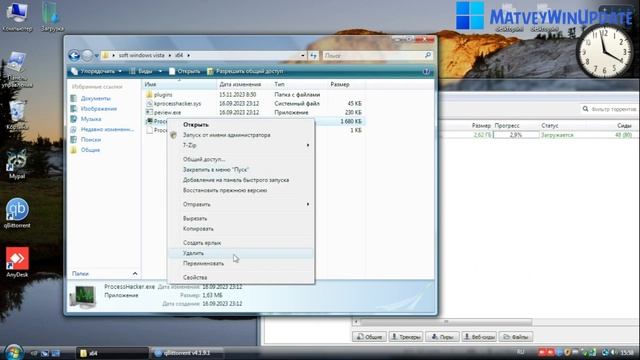Open the Корзина recycle bin icon
This screenshot has width=640, height=360.
pyautogui.click(x=17, y=115)
